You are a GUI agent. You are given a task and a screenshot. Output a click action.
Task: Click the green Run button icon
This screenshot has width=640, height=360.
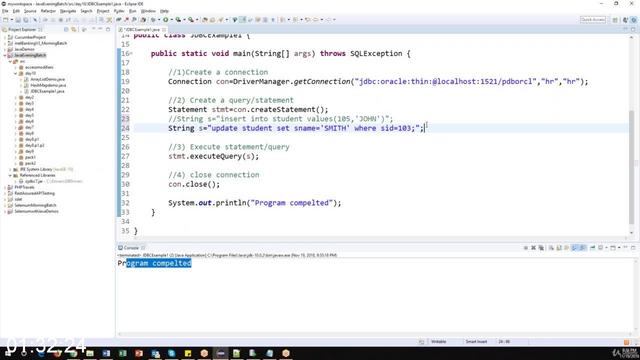(166, 20)
